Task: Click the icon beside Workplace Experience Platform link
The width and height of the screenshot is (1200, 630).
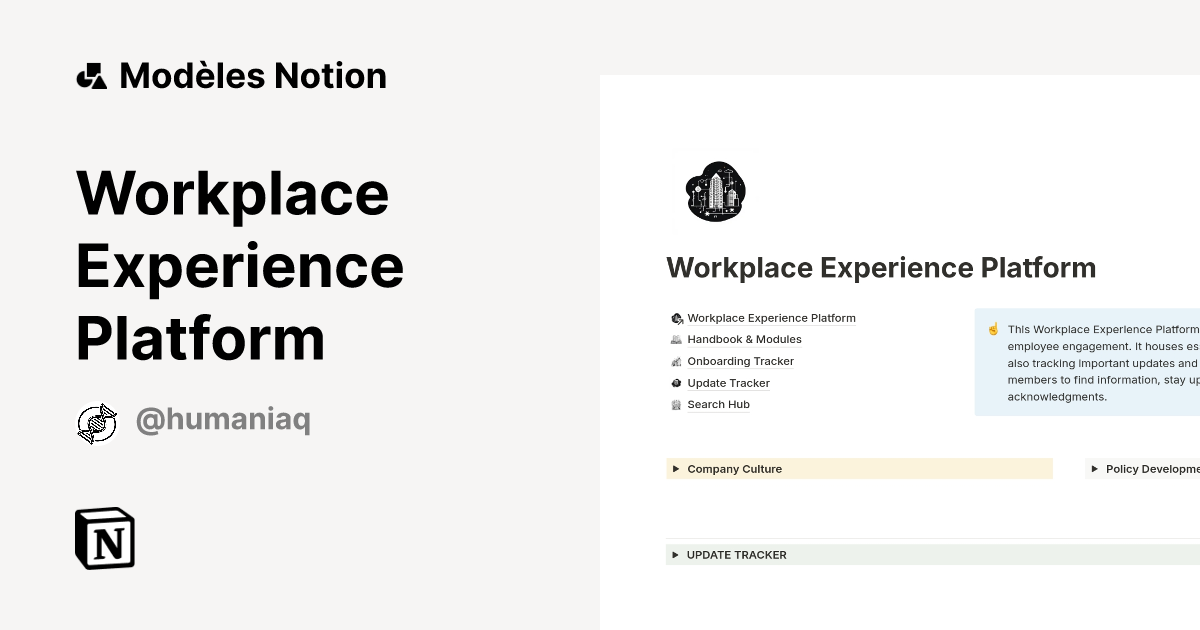Action: click(675, 317)
